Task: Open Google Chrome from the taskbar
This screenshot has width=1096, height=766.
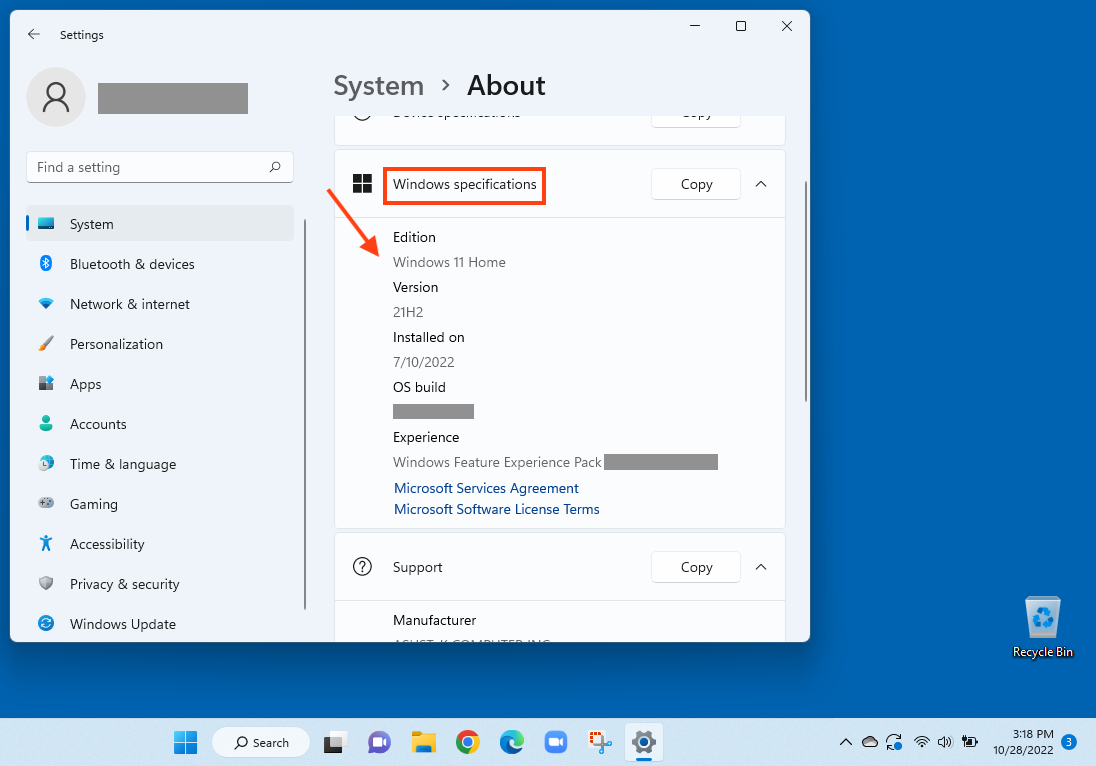Action: pos(467,742)
